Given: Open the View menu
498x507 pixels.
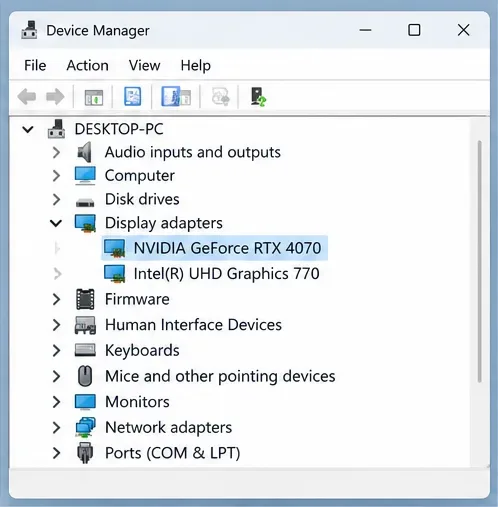Looking at the screenshot, I should click(145, 65).
